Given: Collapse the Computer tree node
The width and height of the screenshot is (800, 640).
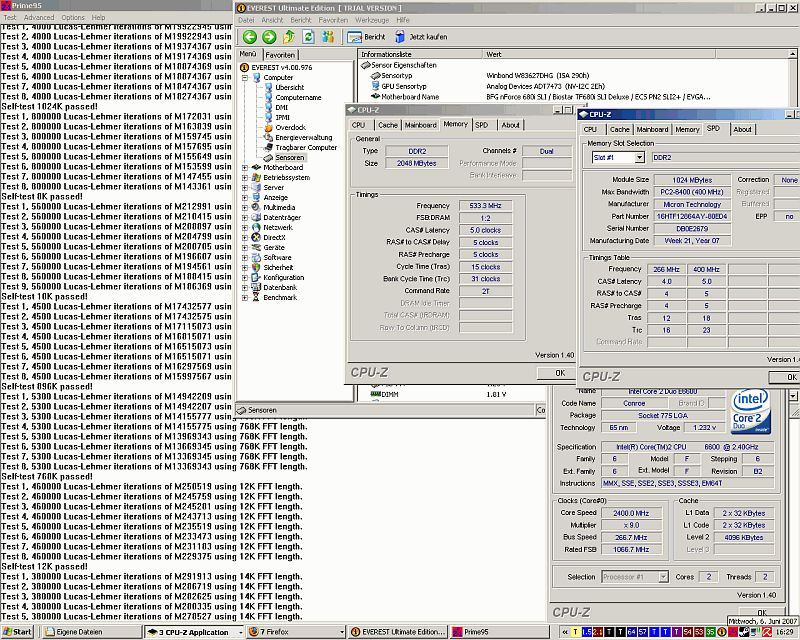Looking at the screenshot, I should 245,78.
